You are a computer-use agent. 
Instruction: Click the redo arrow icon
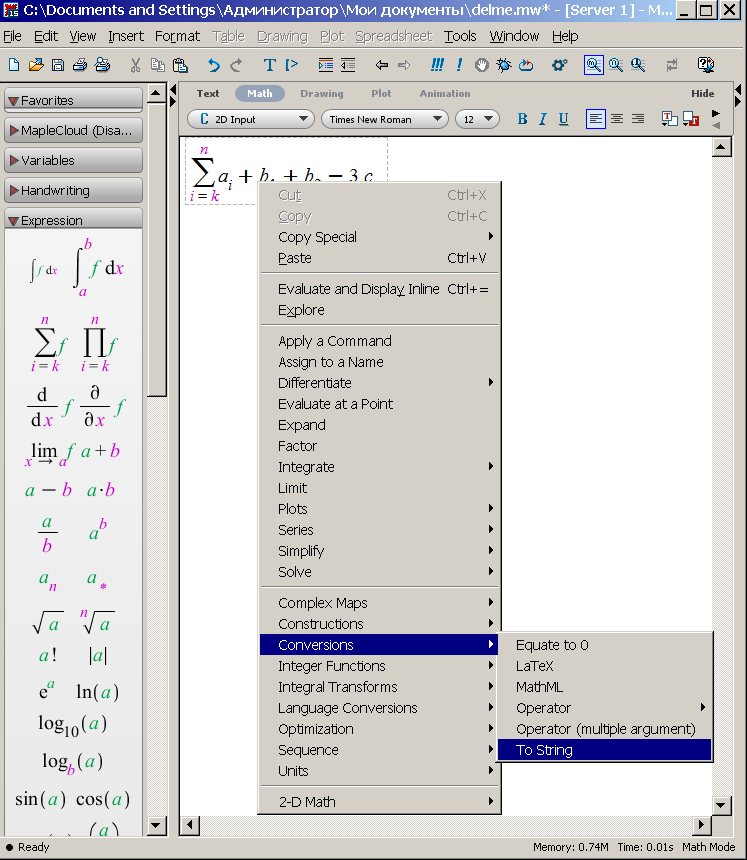coord(236,65)
